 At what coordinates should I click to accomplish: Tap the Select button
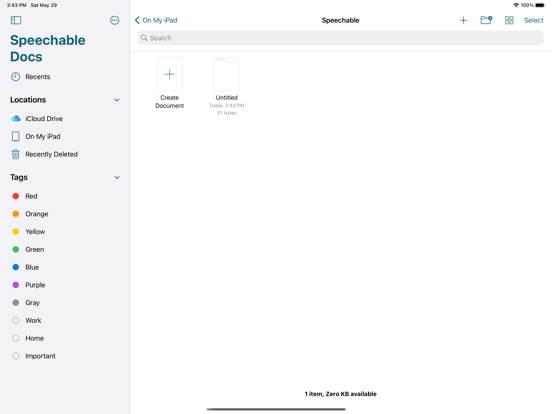tap(533, 20)
